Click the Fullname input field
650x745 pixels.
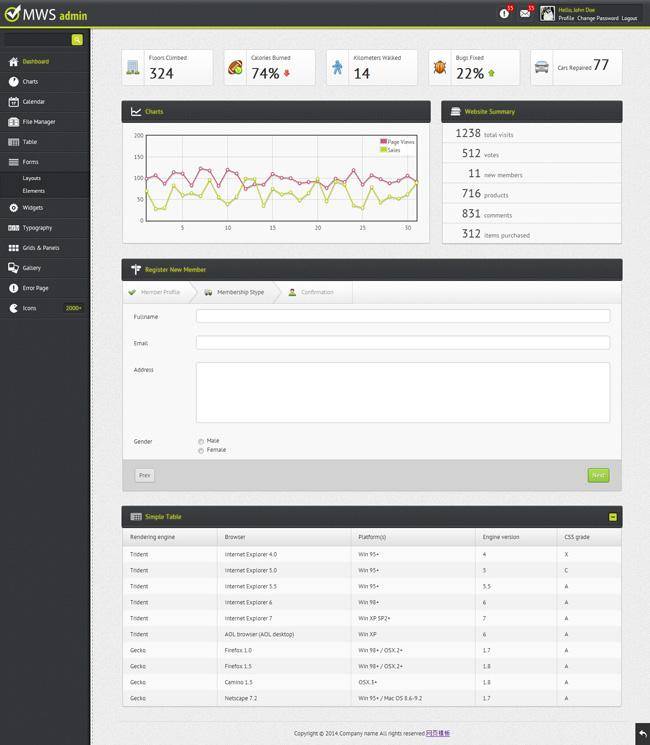pyautogui.click(x=402, y=316)
